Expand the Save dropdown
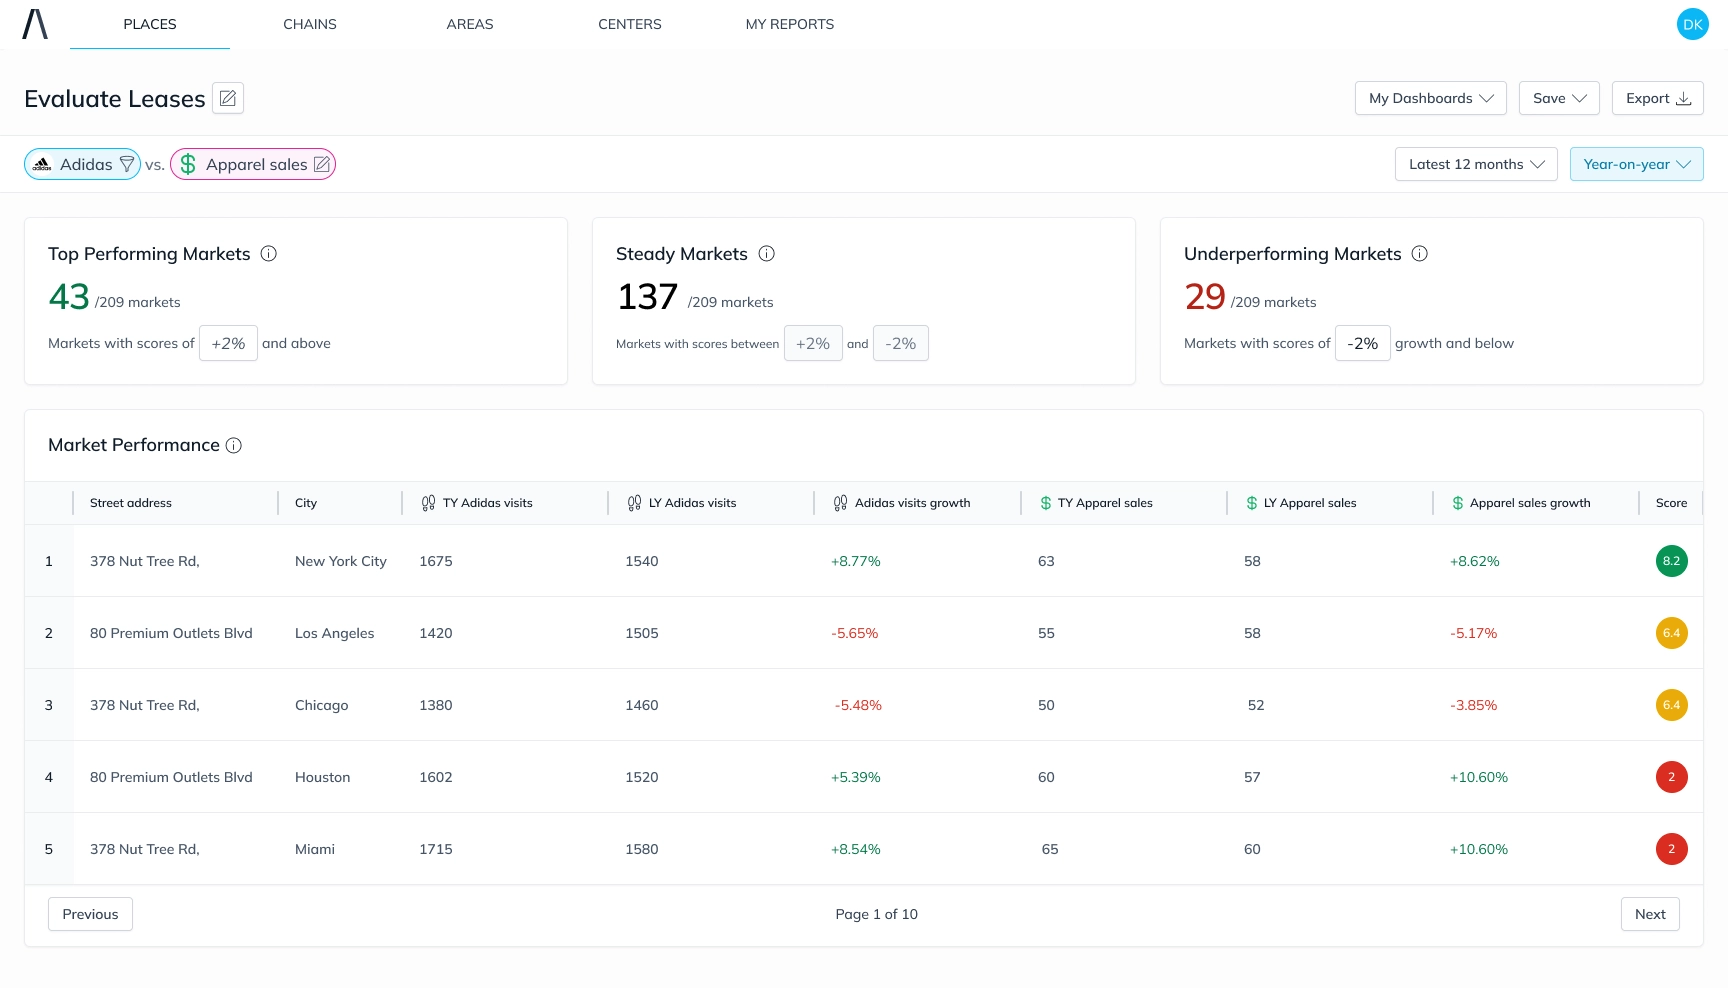Image resolution: width=1728 pixels, height=988 pixels. tap(1559, 98)
